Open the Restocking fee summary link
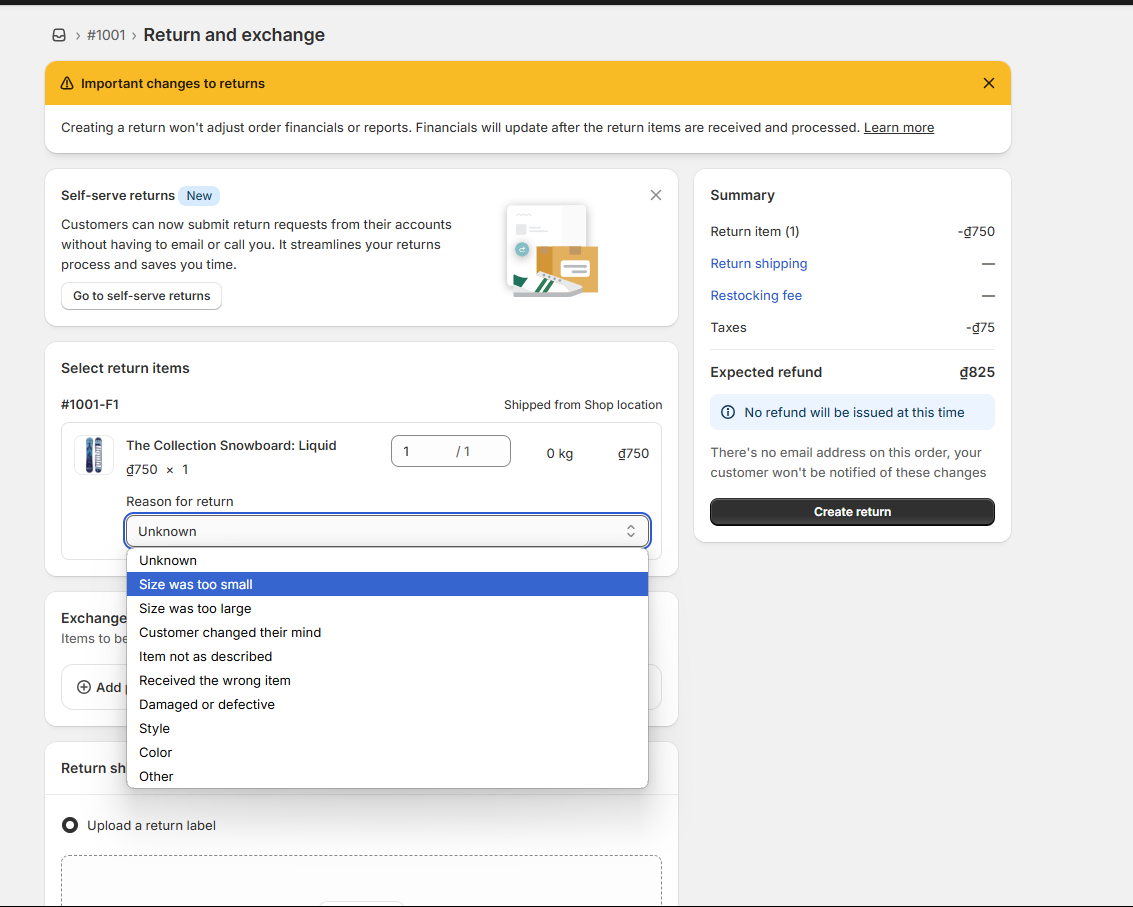This screenshot has width=1133, height=907. coord(756,295)
